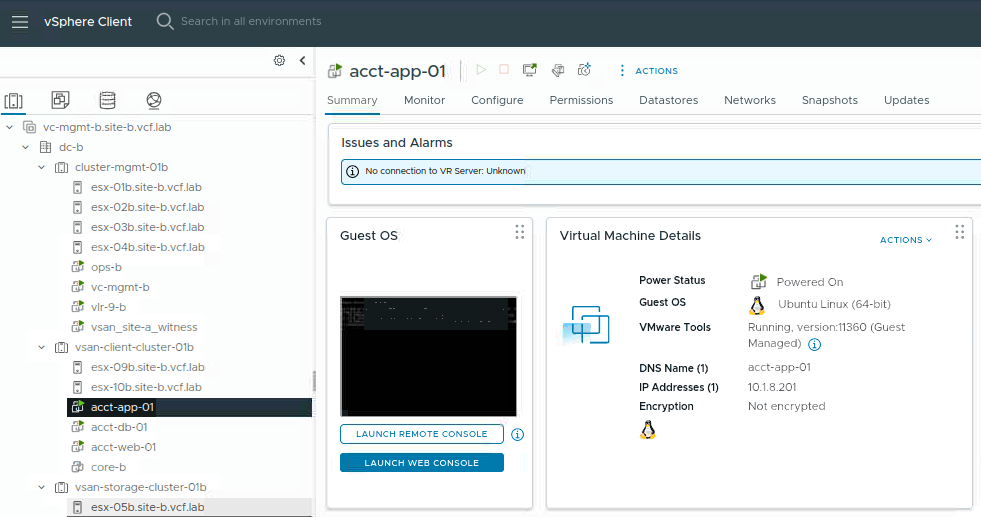Click the Take Snapshot toolbar icon
This screenshot has height=517, width=981.
point(585,70)
